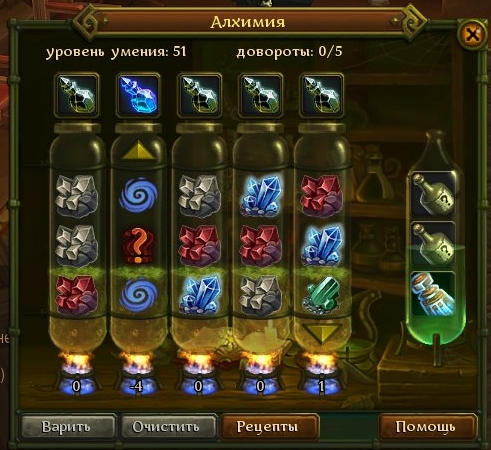Click yellow up arrow in second tube

click(x=138, y=151)
